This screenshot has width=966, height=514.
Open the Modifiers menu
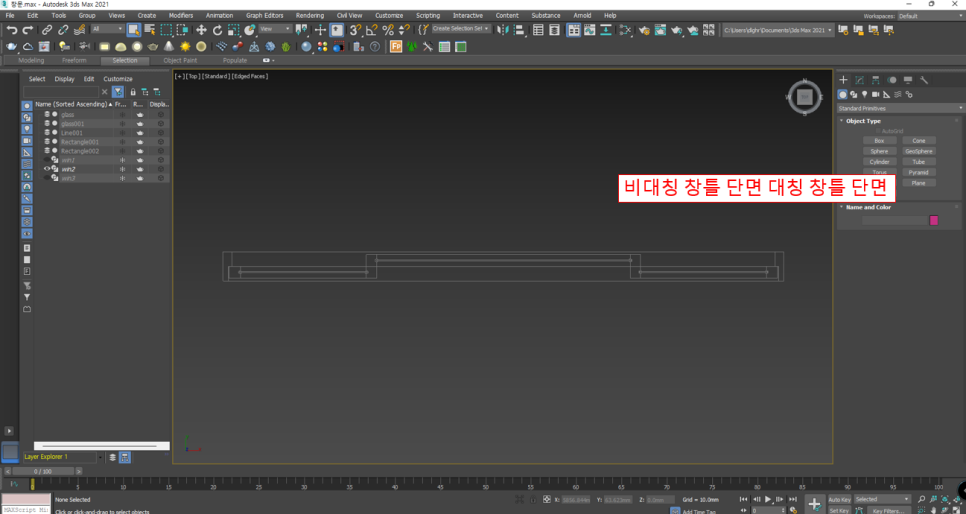point(181,15)
